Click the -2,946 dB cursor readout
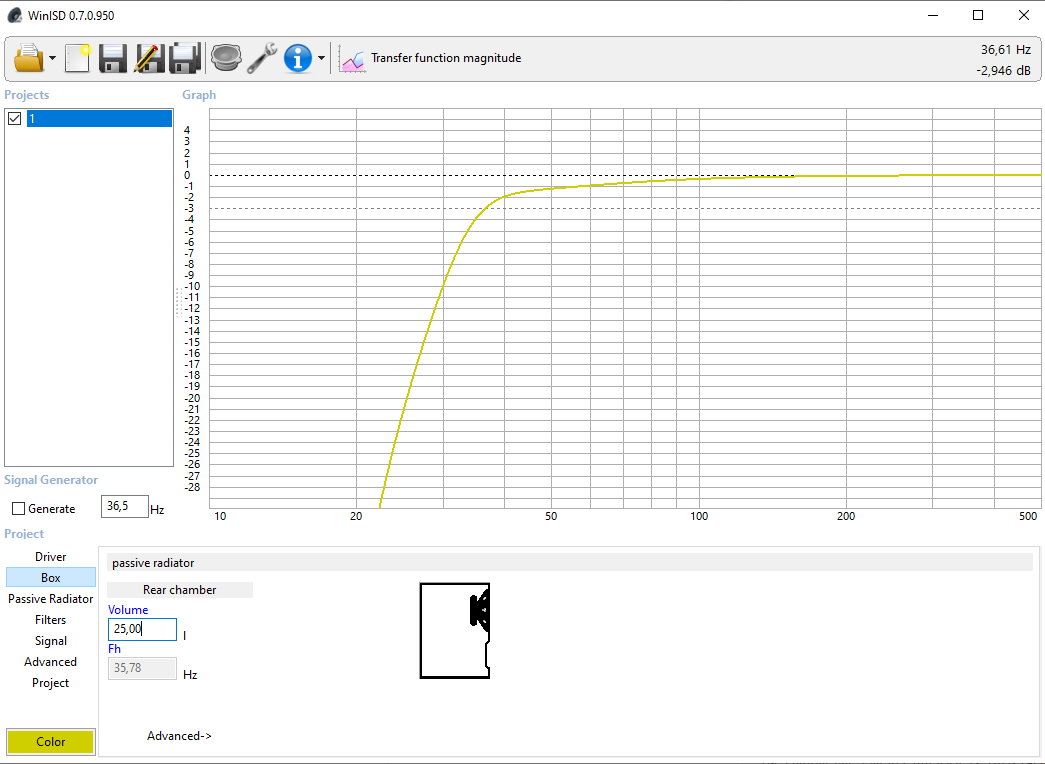 [x=1003, y=71]
